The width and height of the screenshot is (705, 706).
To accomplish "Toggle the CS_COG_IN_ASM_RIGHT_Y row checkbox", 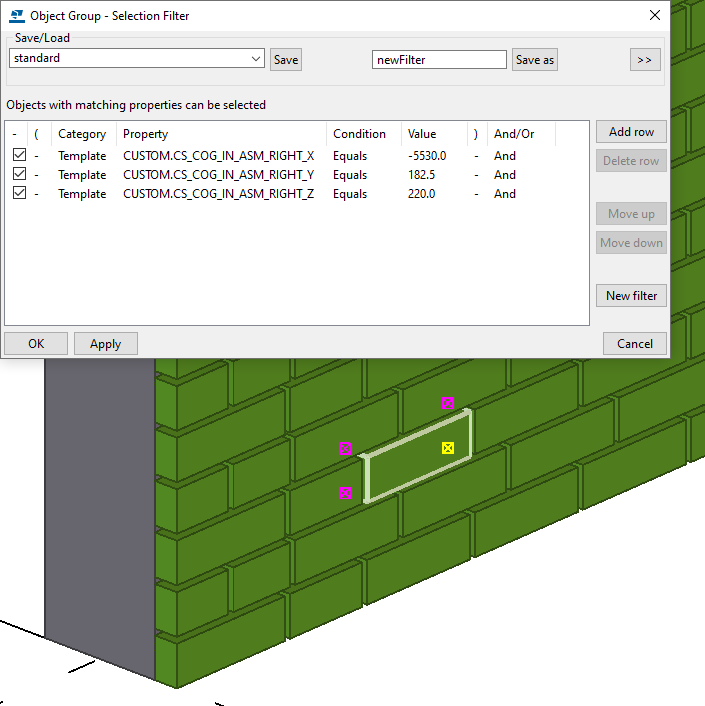I will pyautogui.click(x=19, y=175).
